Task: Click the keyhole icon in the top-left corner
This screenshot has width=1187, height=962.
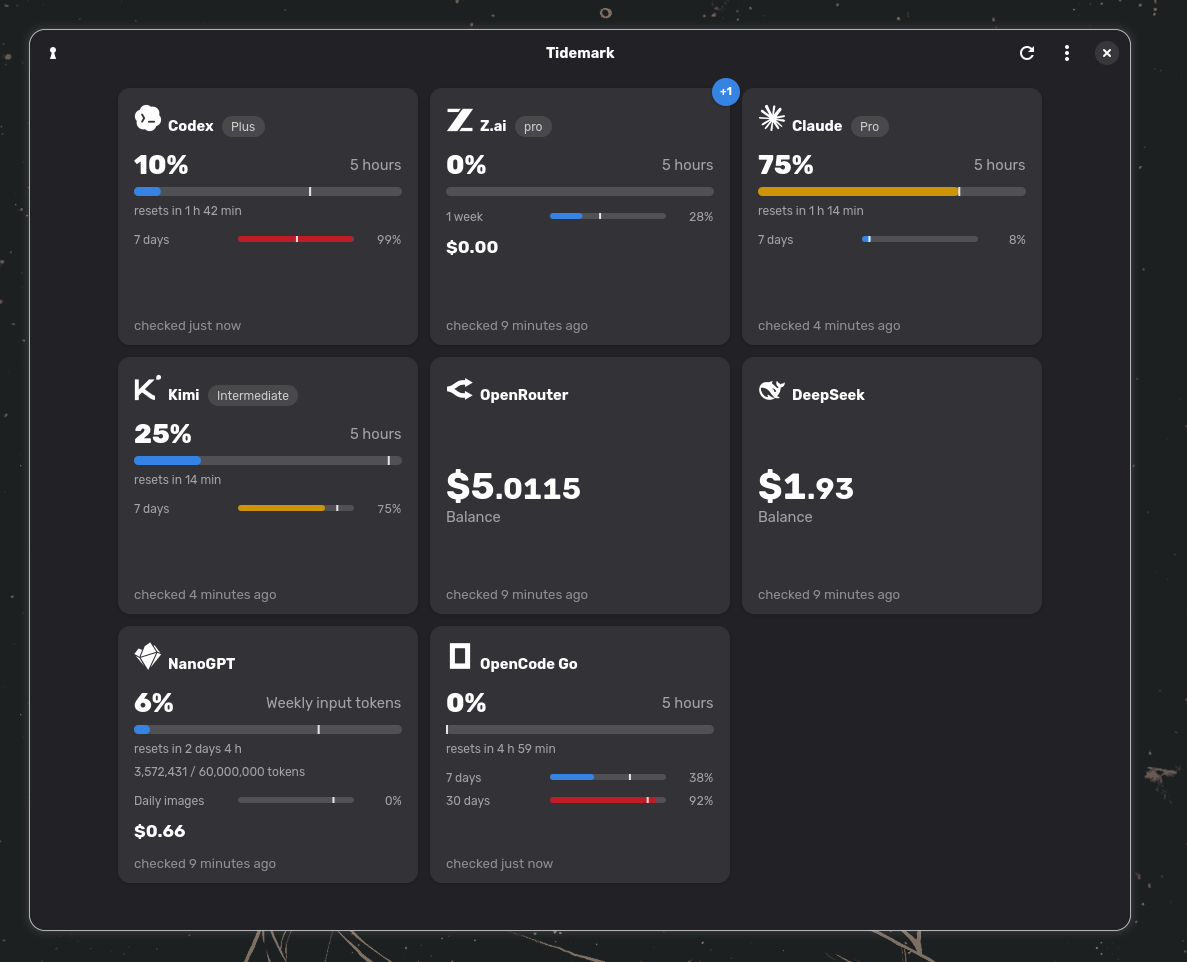Action: pos(53,53)
